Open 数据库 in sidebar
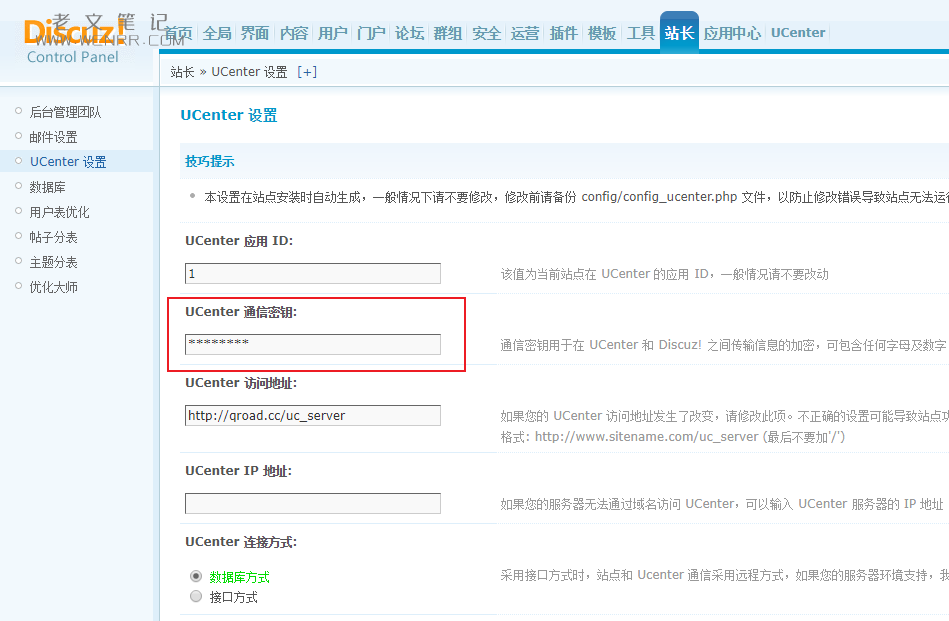The height and width of the screenshot is (621, 949). coord(47,187)
